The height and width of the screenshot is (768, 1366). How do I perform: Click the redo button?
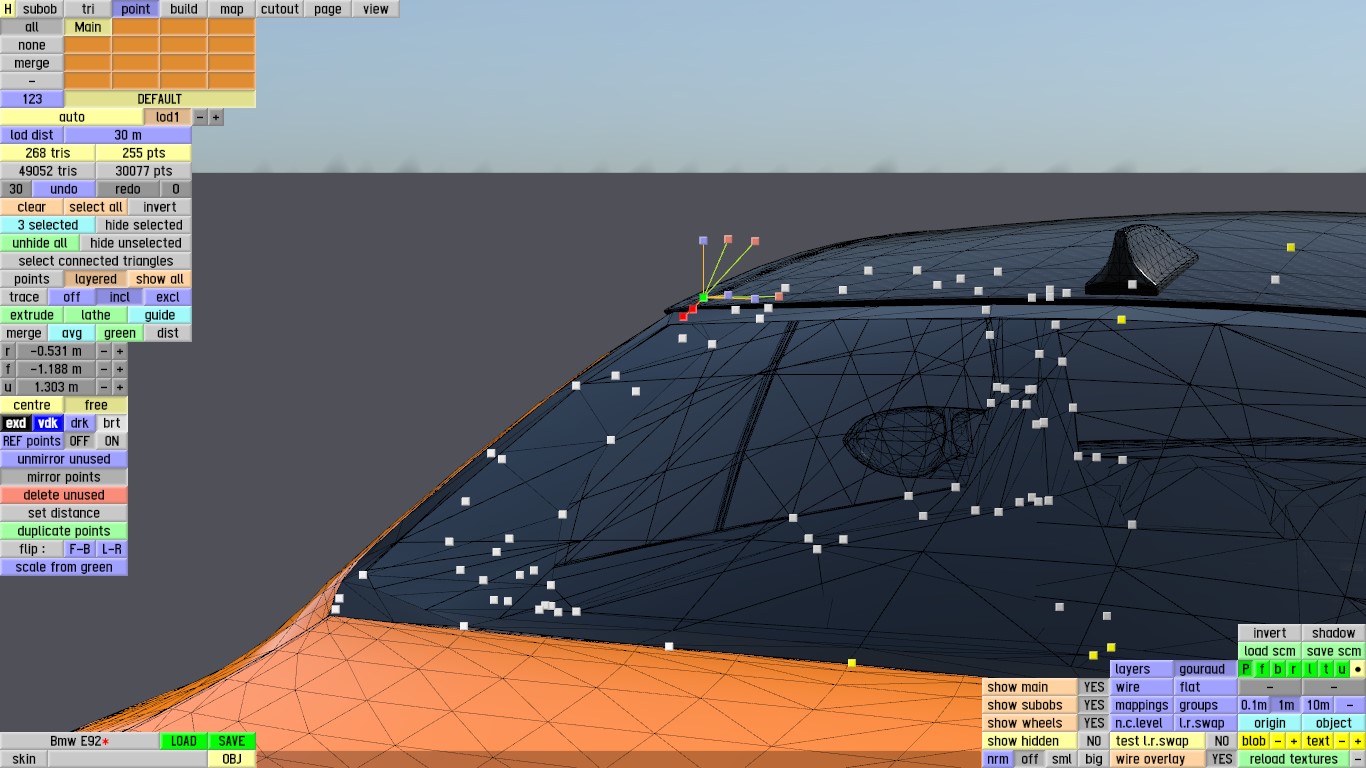(128, 189)
